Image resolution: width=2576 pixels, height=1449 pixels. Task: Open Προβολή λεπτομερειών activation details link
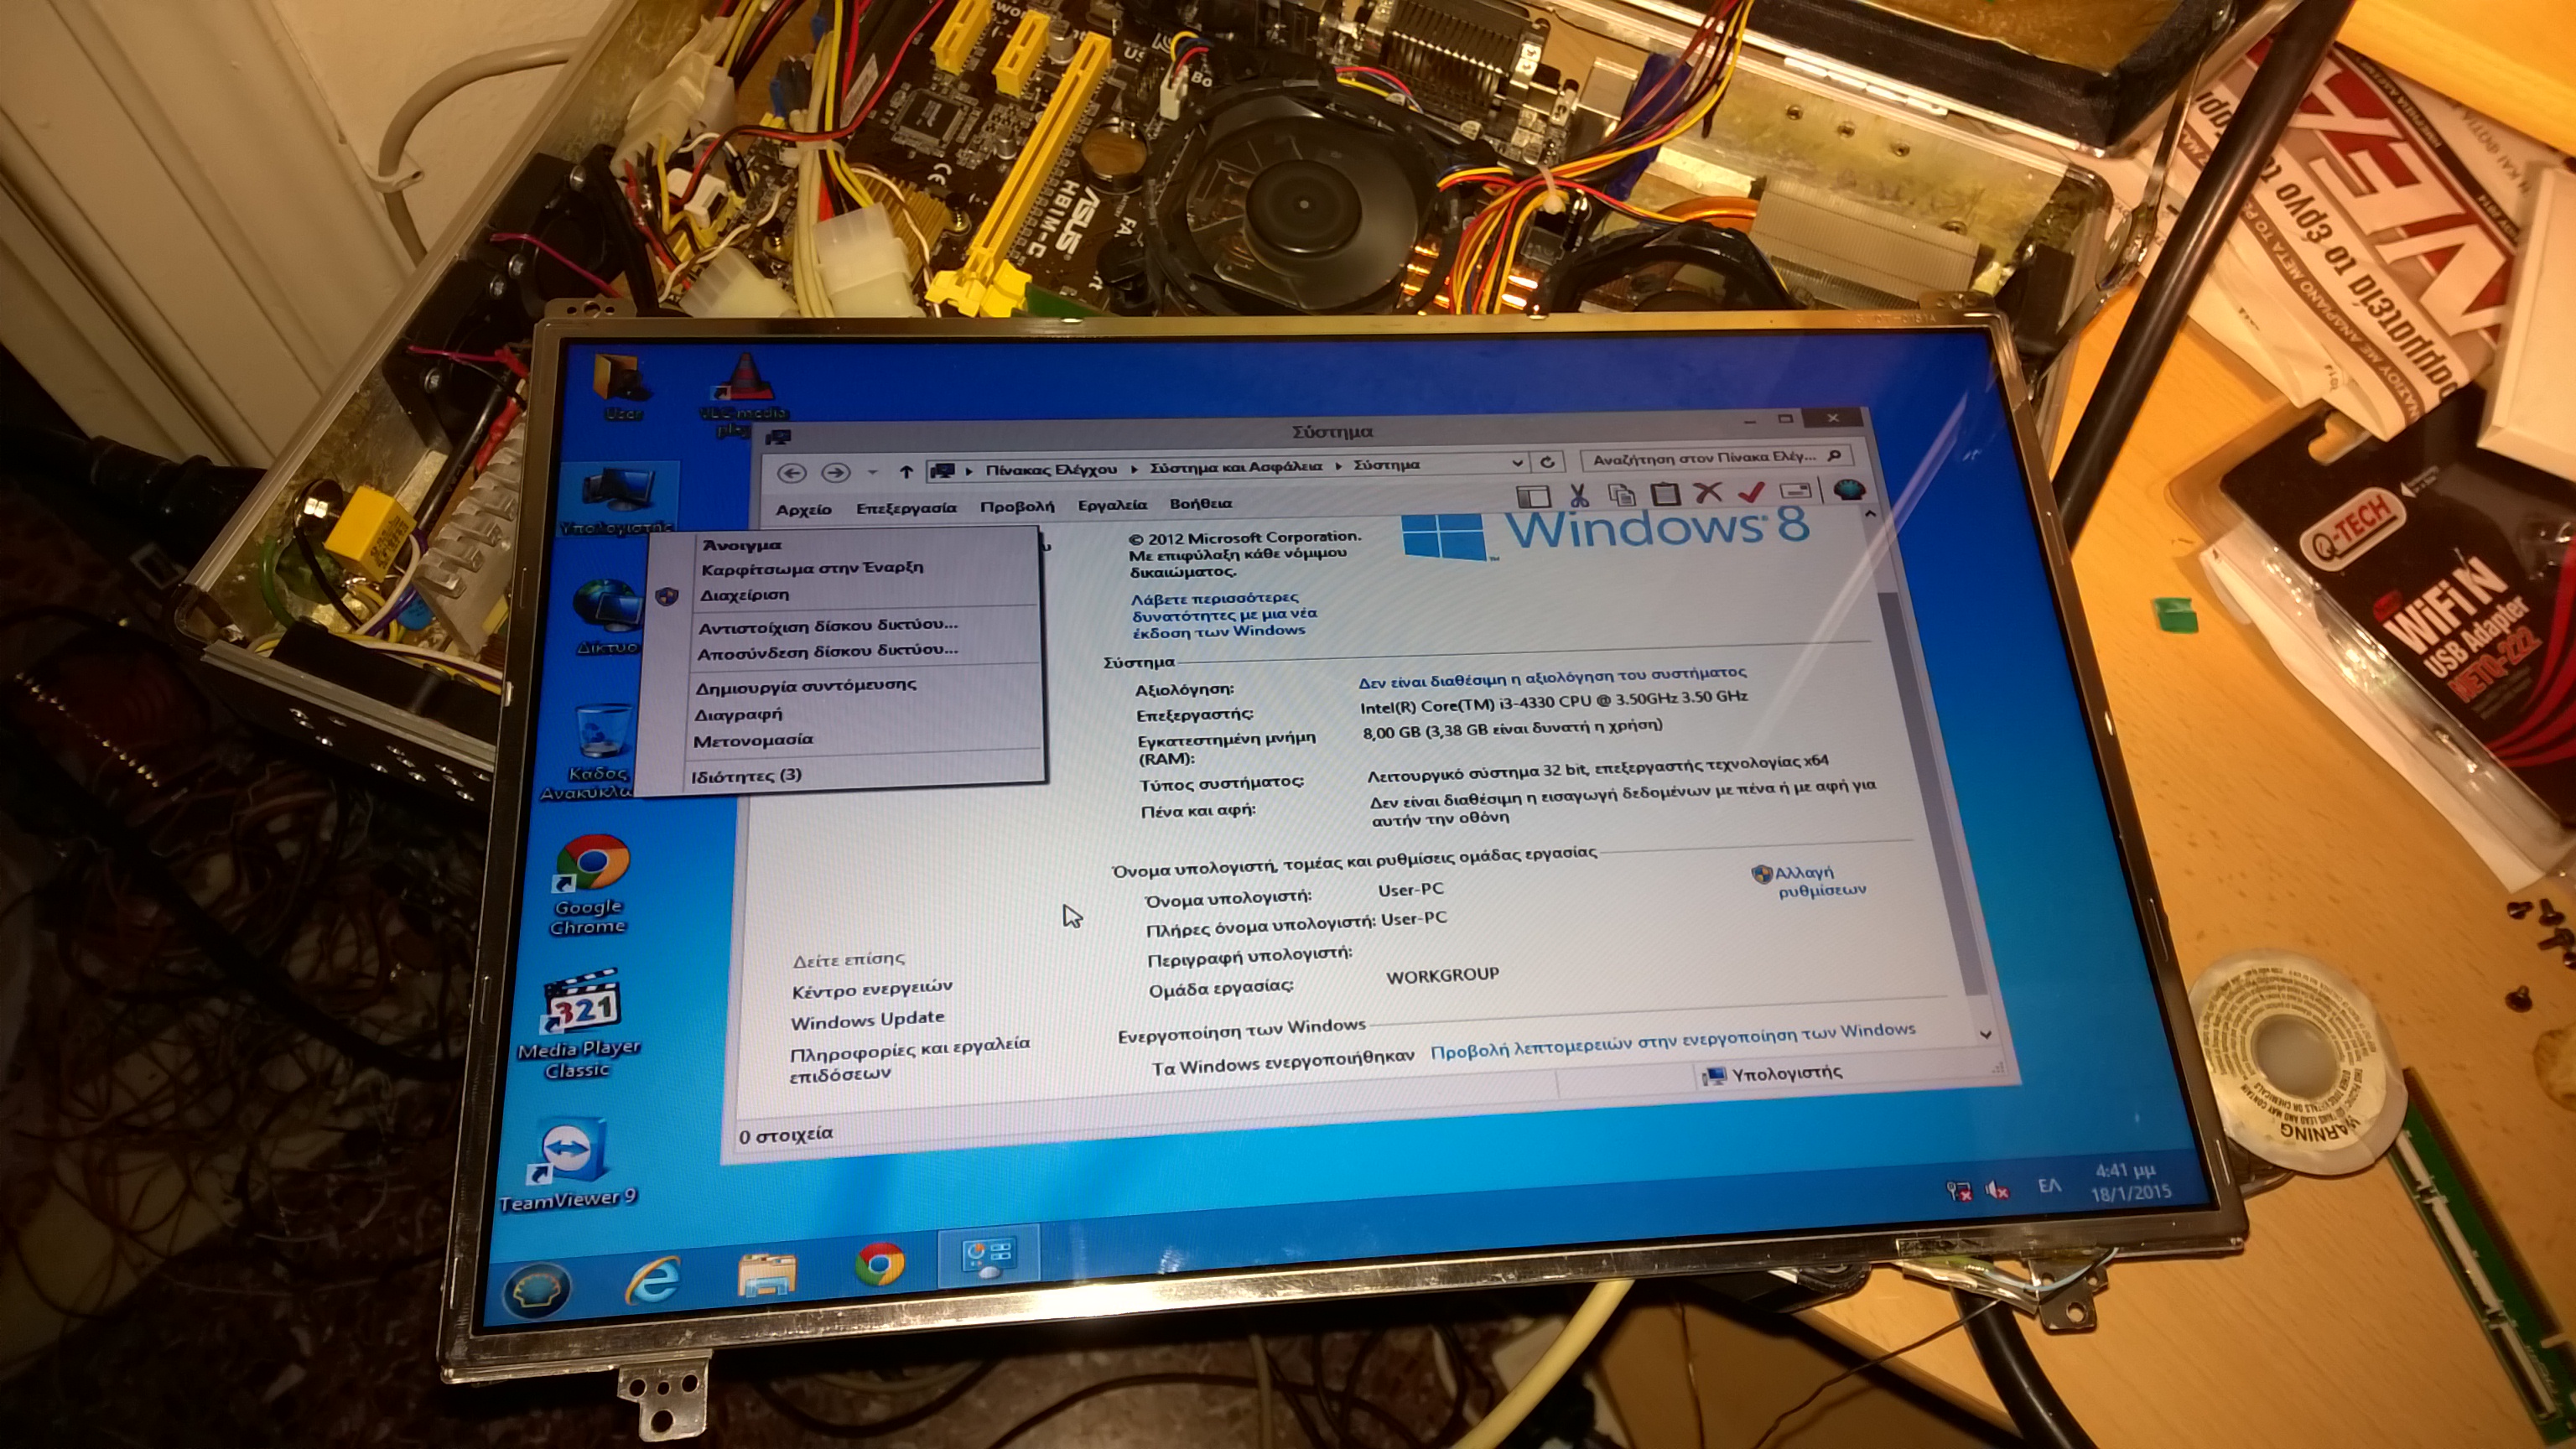1673,1040
